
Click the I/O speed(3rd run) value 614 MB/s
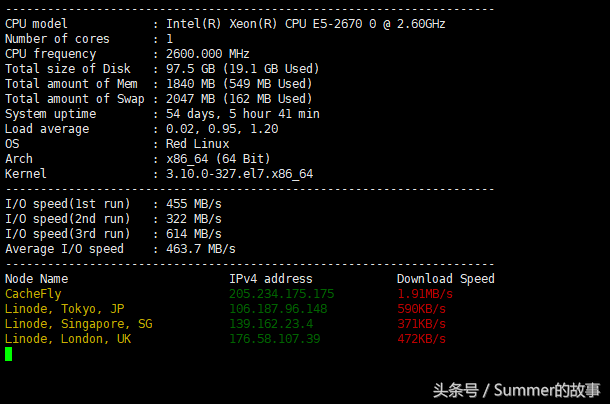[x=194, y=234]
